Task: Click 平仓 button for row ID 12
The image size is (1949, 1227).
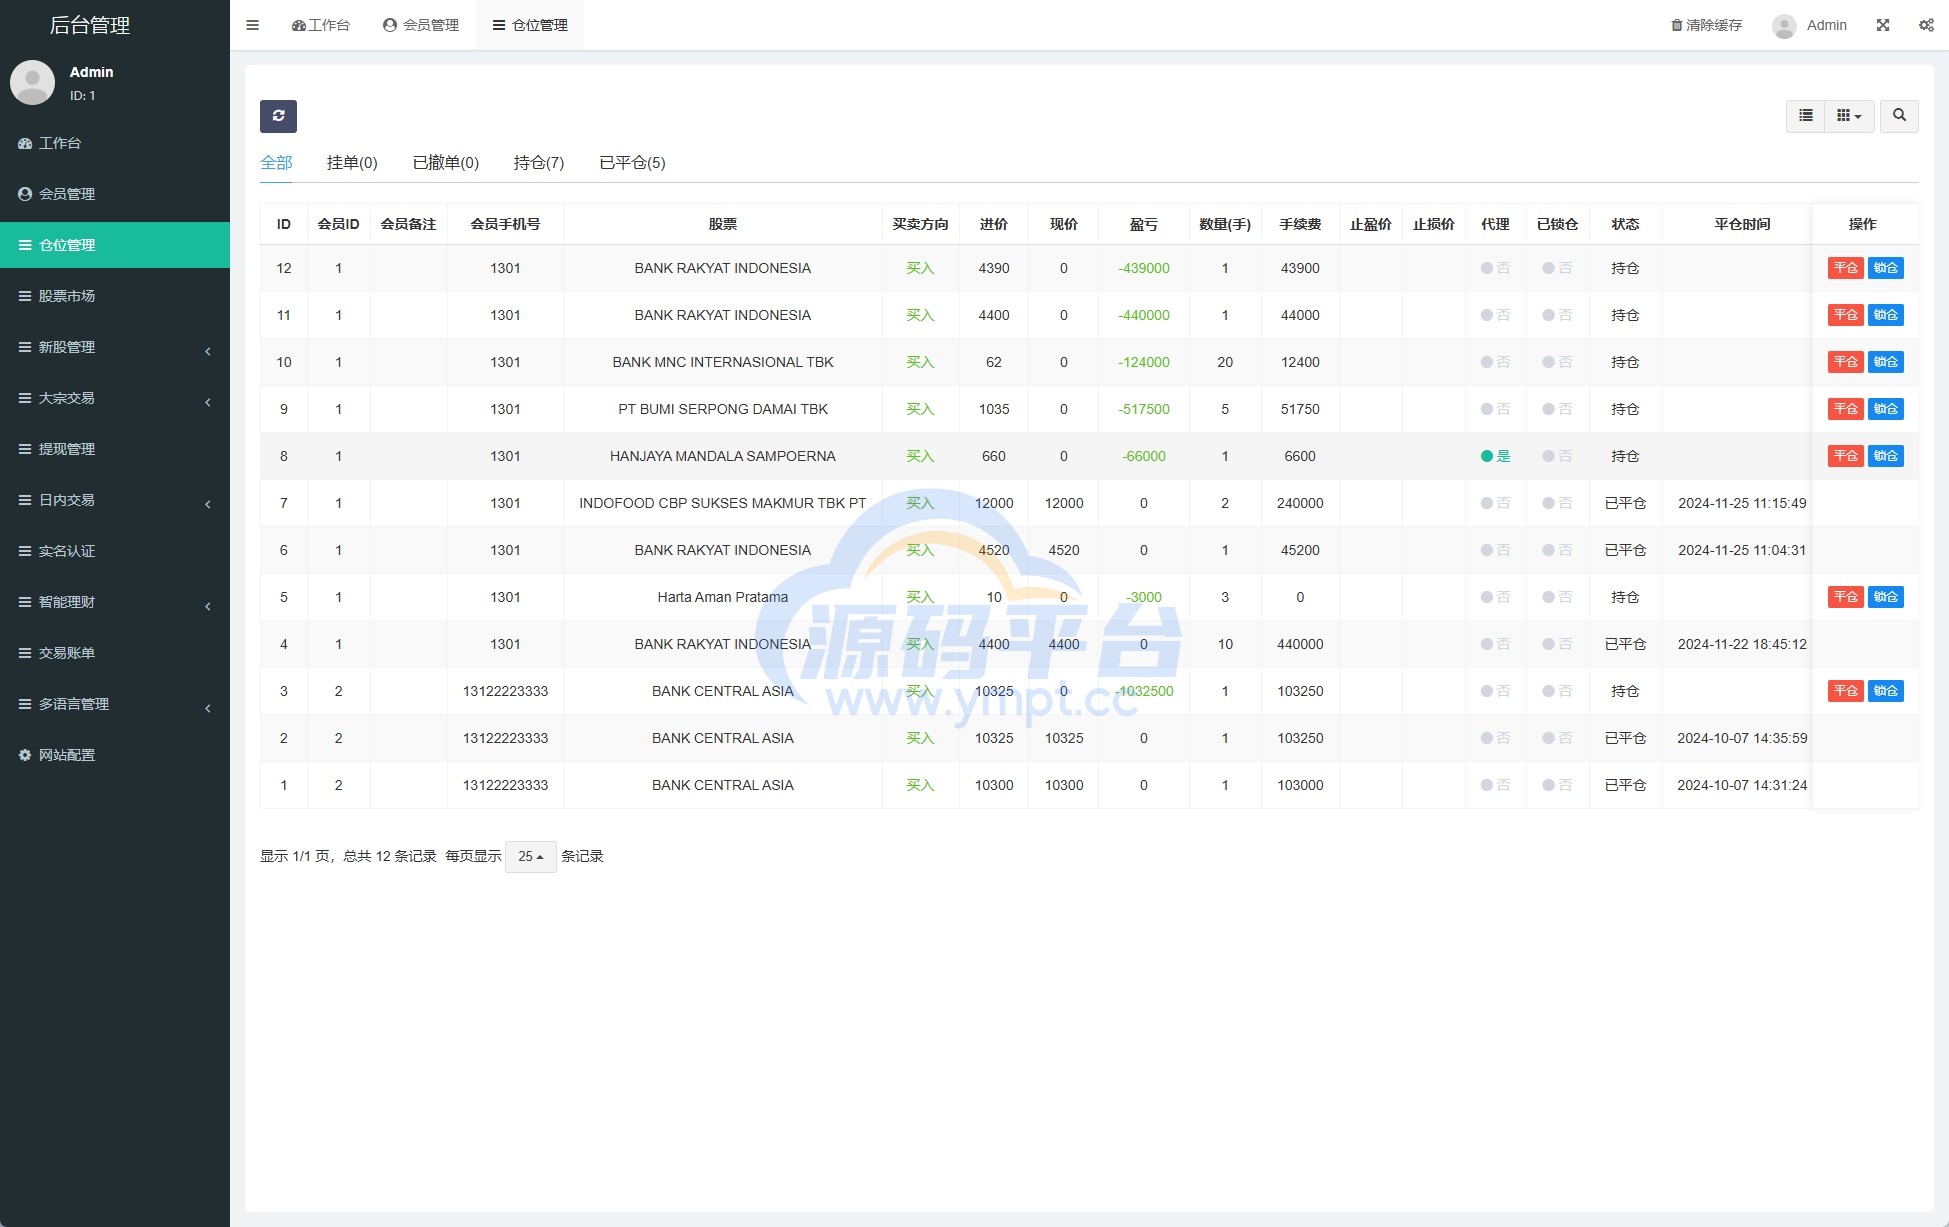Action: (x=1845, y=268)
